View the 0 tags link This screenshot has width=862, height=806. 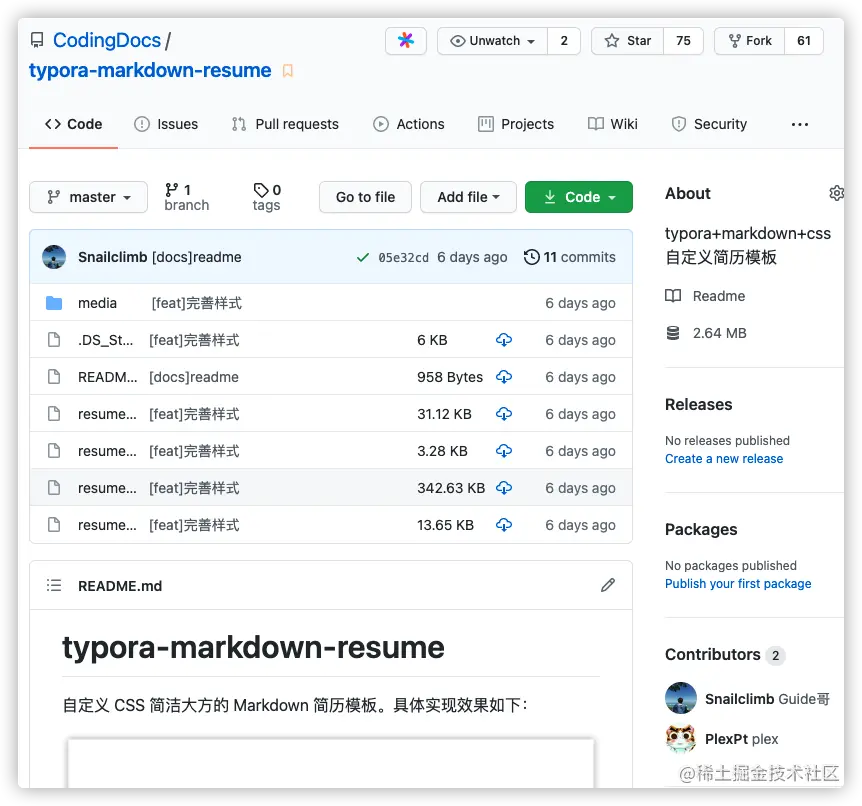click(267, 197)
